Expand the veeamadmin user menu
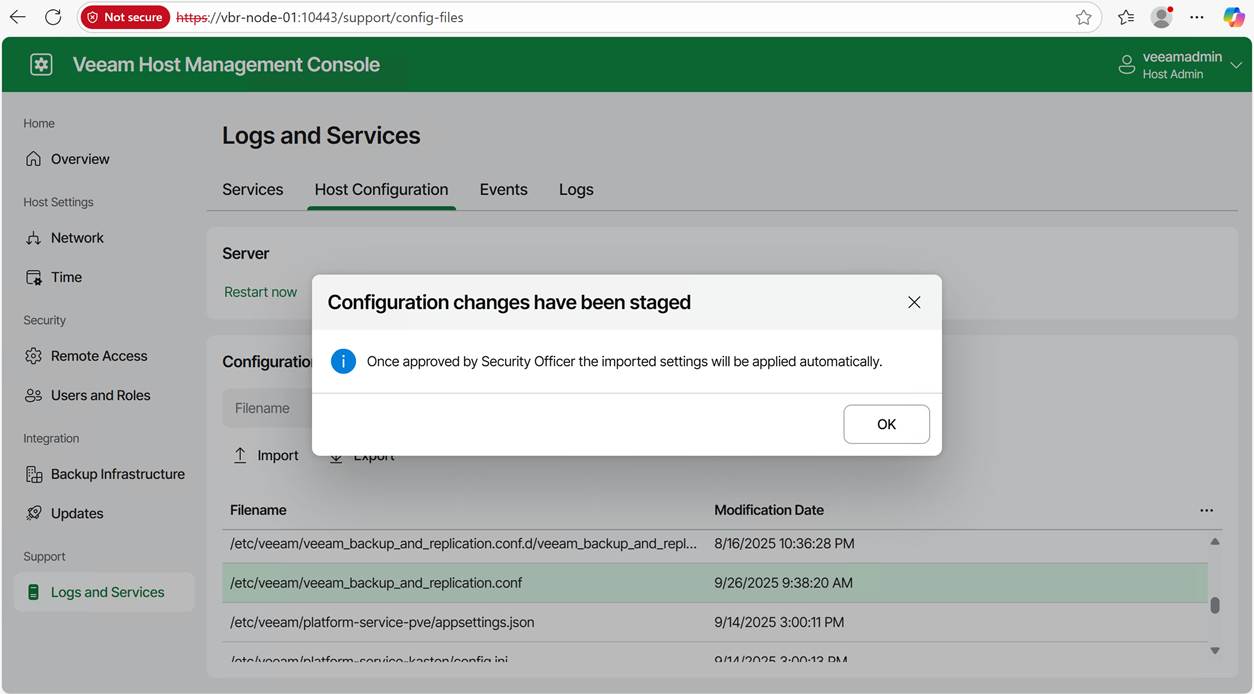This screenshot has width=1254, height=694. click(x=1236, y=65)
